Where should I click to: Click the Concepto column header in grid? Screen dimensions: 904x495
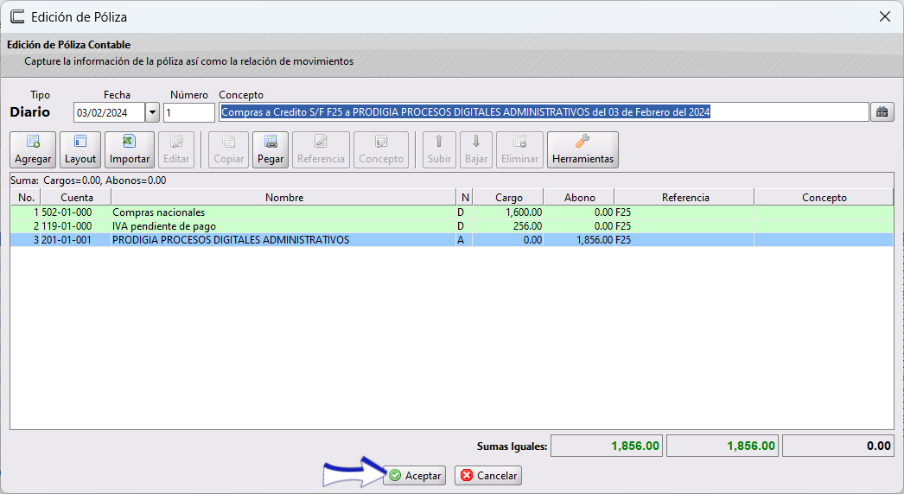click(824, 198)
